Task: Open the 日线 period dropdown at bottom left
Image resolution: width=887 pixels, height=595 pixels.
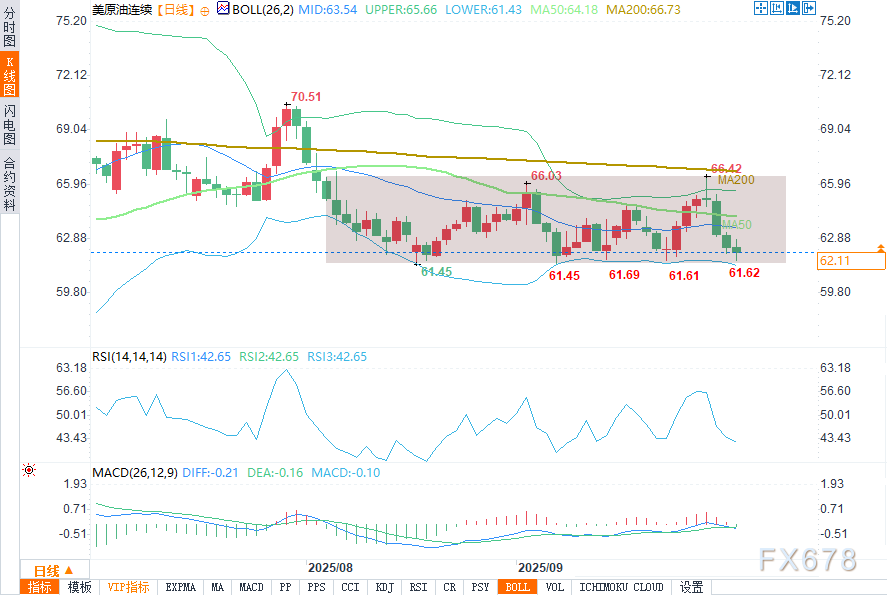Action: click(45, 570)
